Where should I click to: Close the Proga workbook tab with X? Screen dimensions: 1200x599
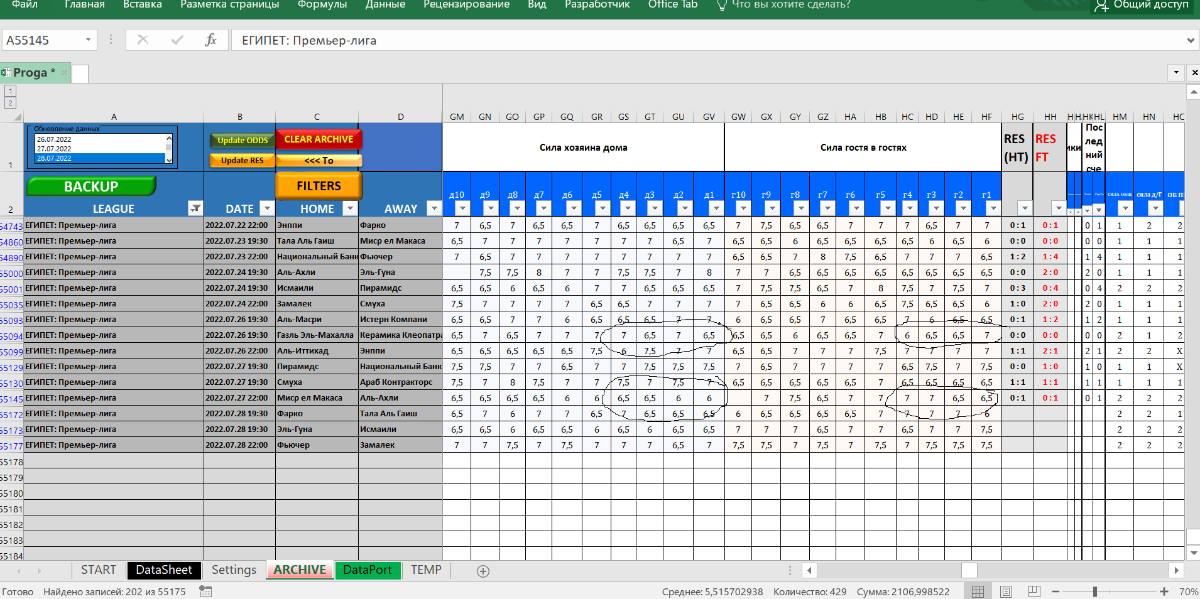66,72
